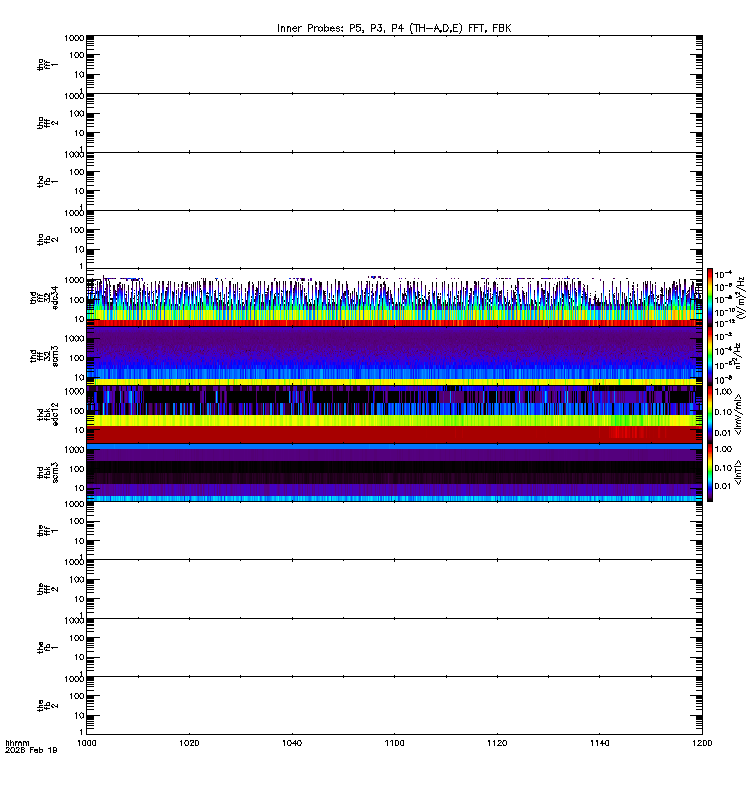The image size is (750, 800).
Task: Select the "tha fb 1" panel label
Action: pos(47,182)
